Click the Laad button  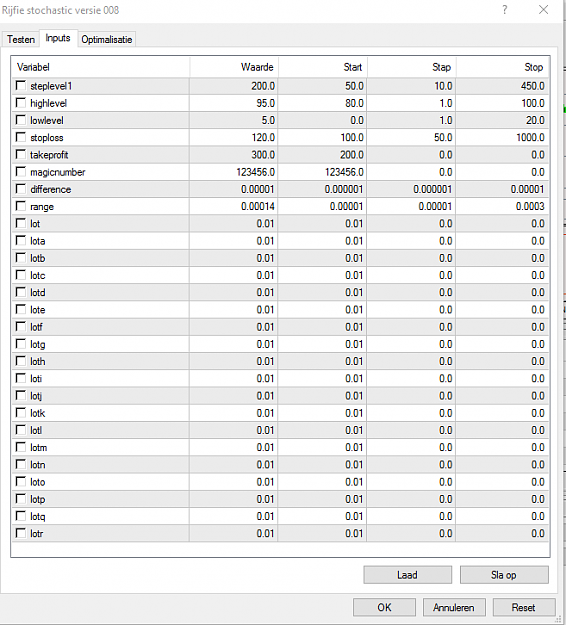point(407,575)
